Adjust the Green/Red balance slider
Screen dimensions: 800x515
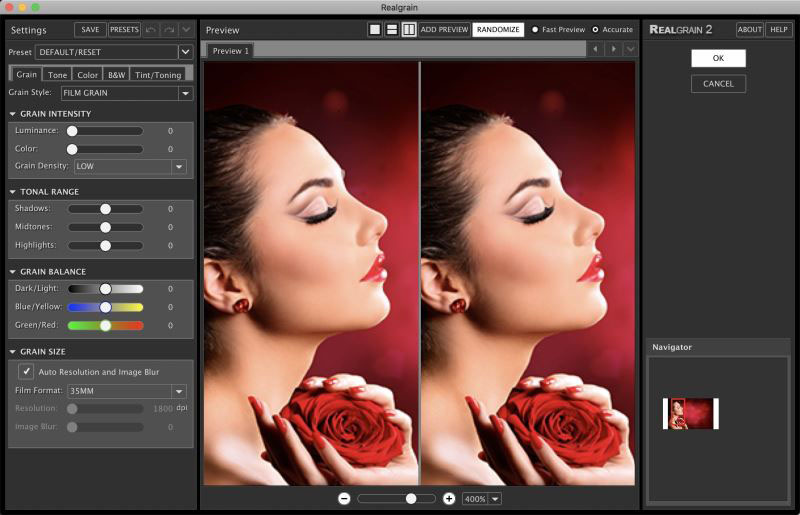coord(106,326)
